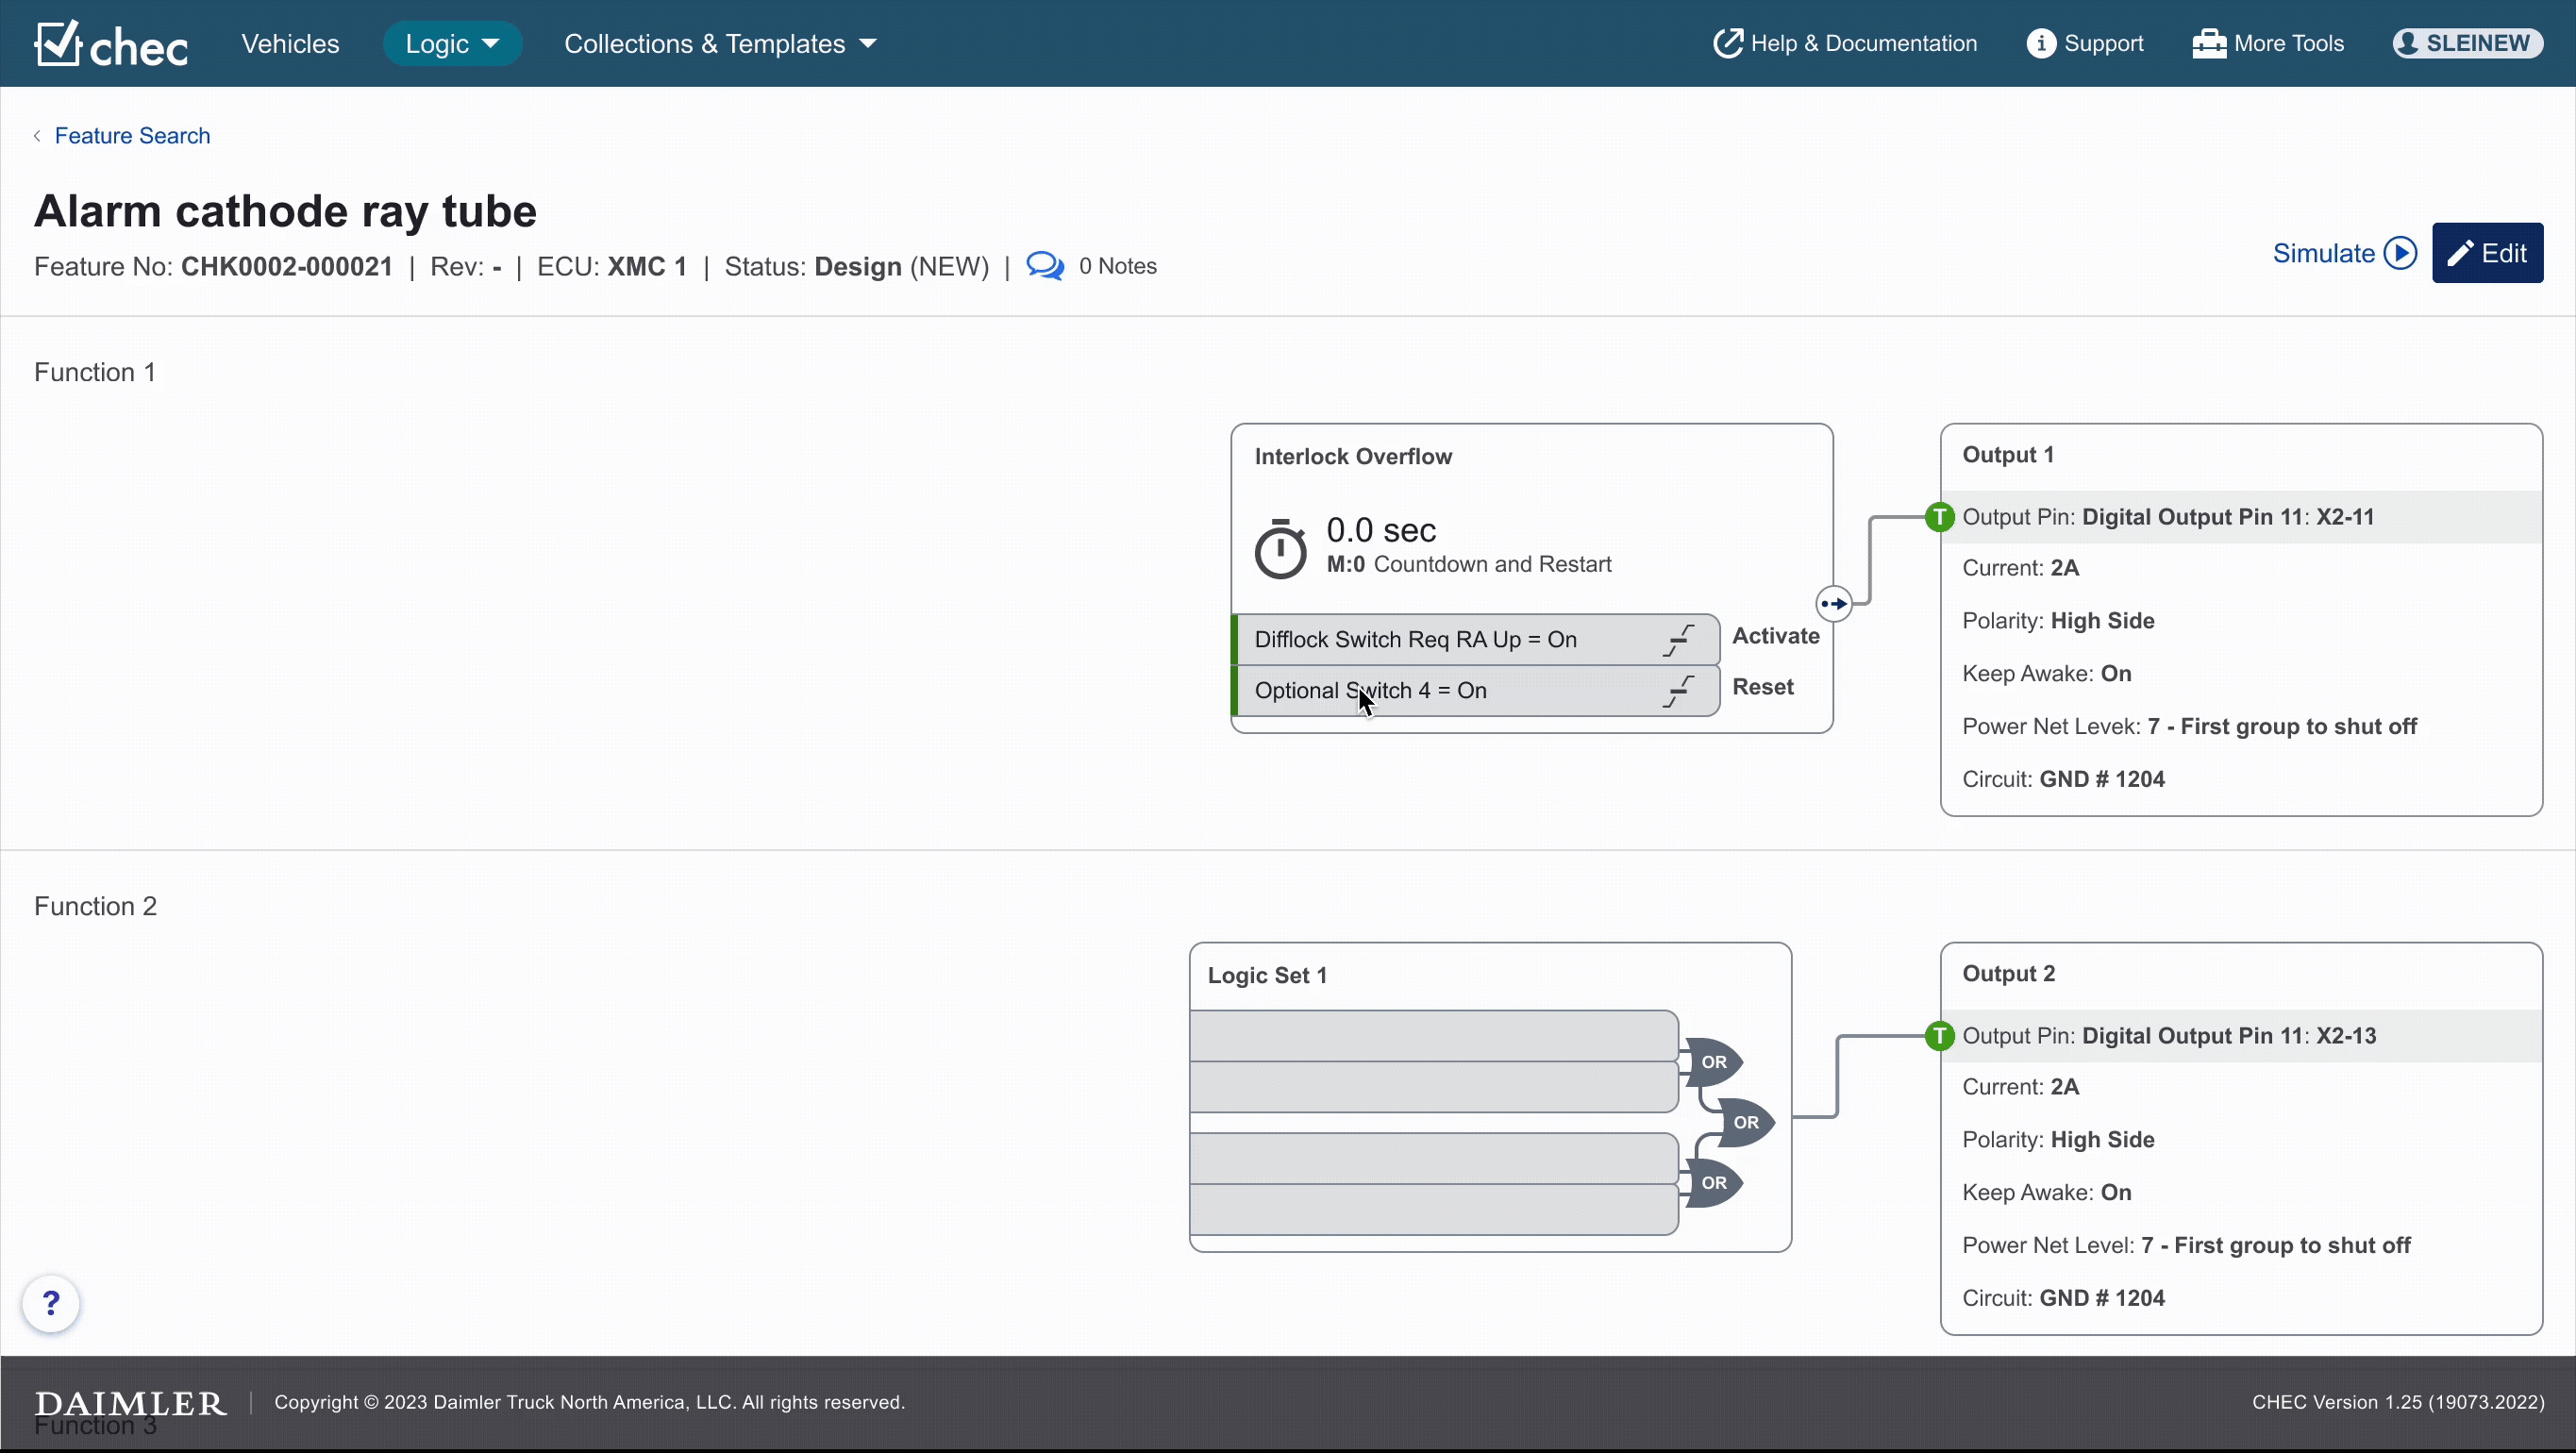Expand Collections & Templates dropdown
Screen dimensions: 2576x1453
tap(720, 44)
